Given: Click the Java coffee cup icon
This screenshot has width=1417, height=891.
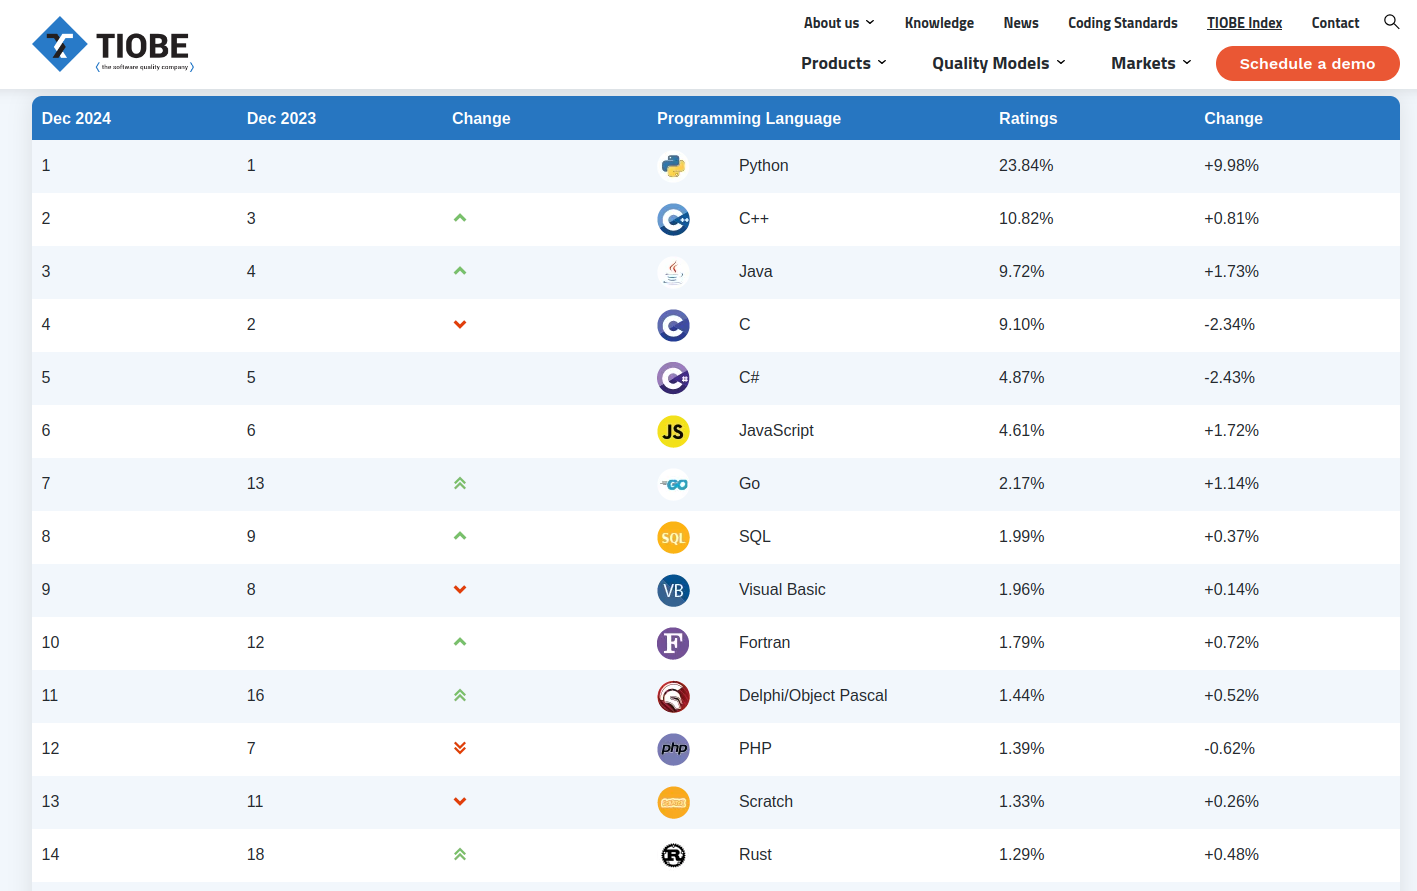Looking at the screenshot, I should (x=673, y=271).
